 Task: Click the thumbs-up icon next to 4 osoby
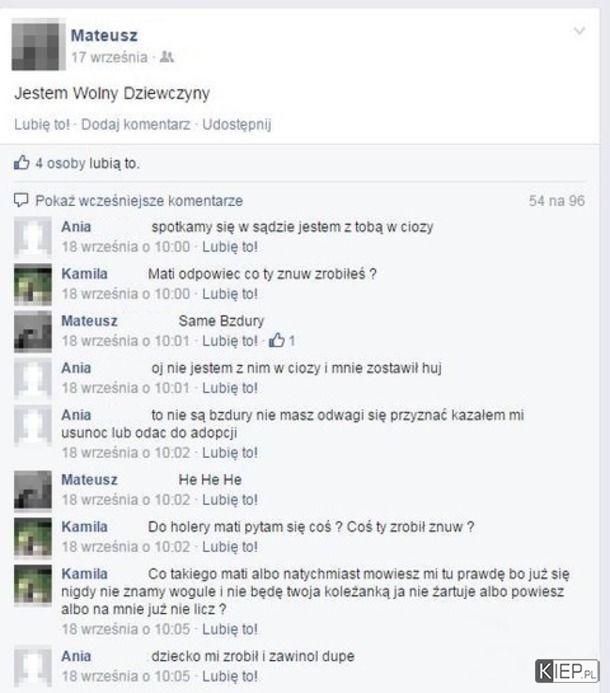pos(21,163)
